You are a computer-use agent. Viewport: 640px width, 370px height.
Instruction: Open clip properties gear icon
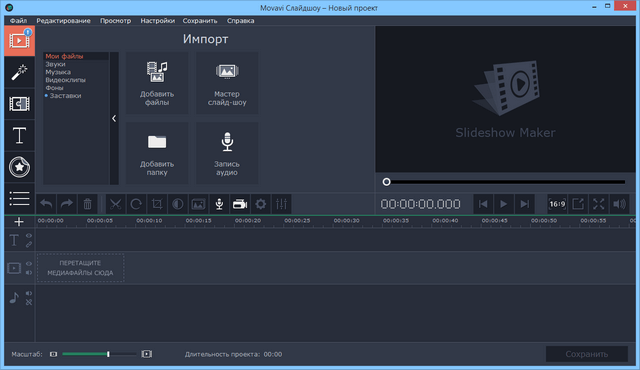pyautogui.click(x=260, y=204)
